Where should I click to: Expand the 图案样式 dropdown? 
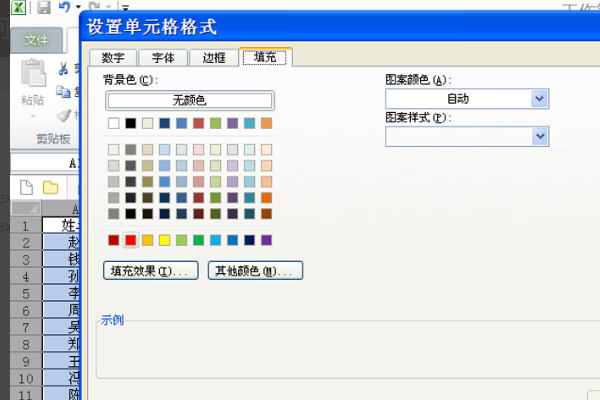[x=540, y=136]
